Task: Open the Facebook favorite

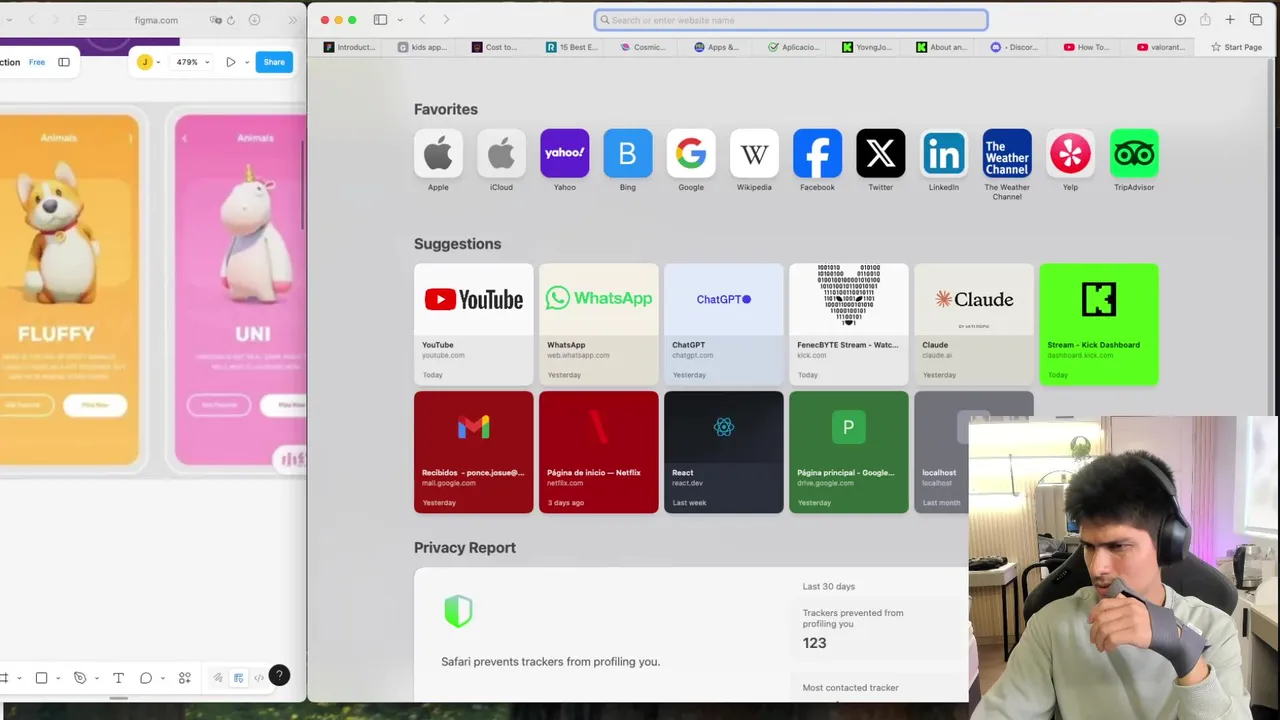Action: point(817,153)
